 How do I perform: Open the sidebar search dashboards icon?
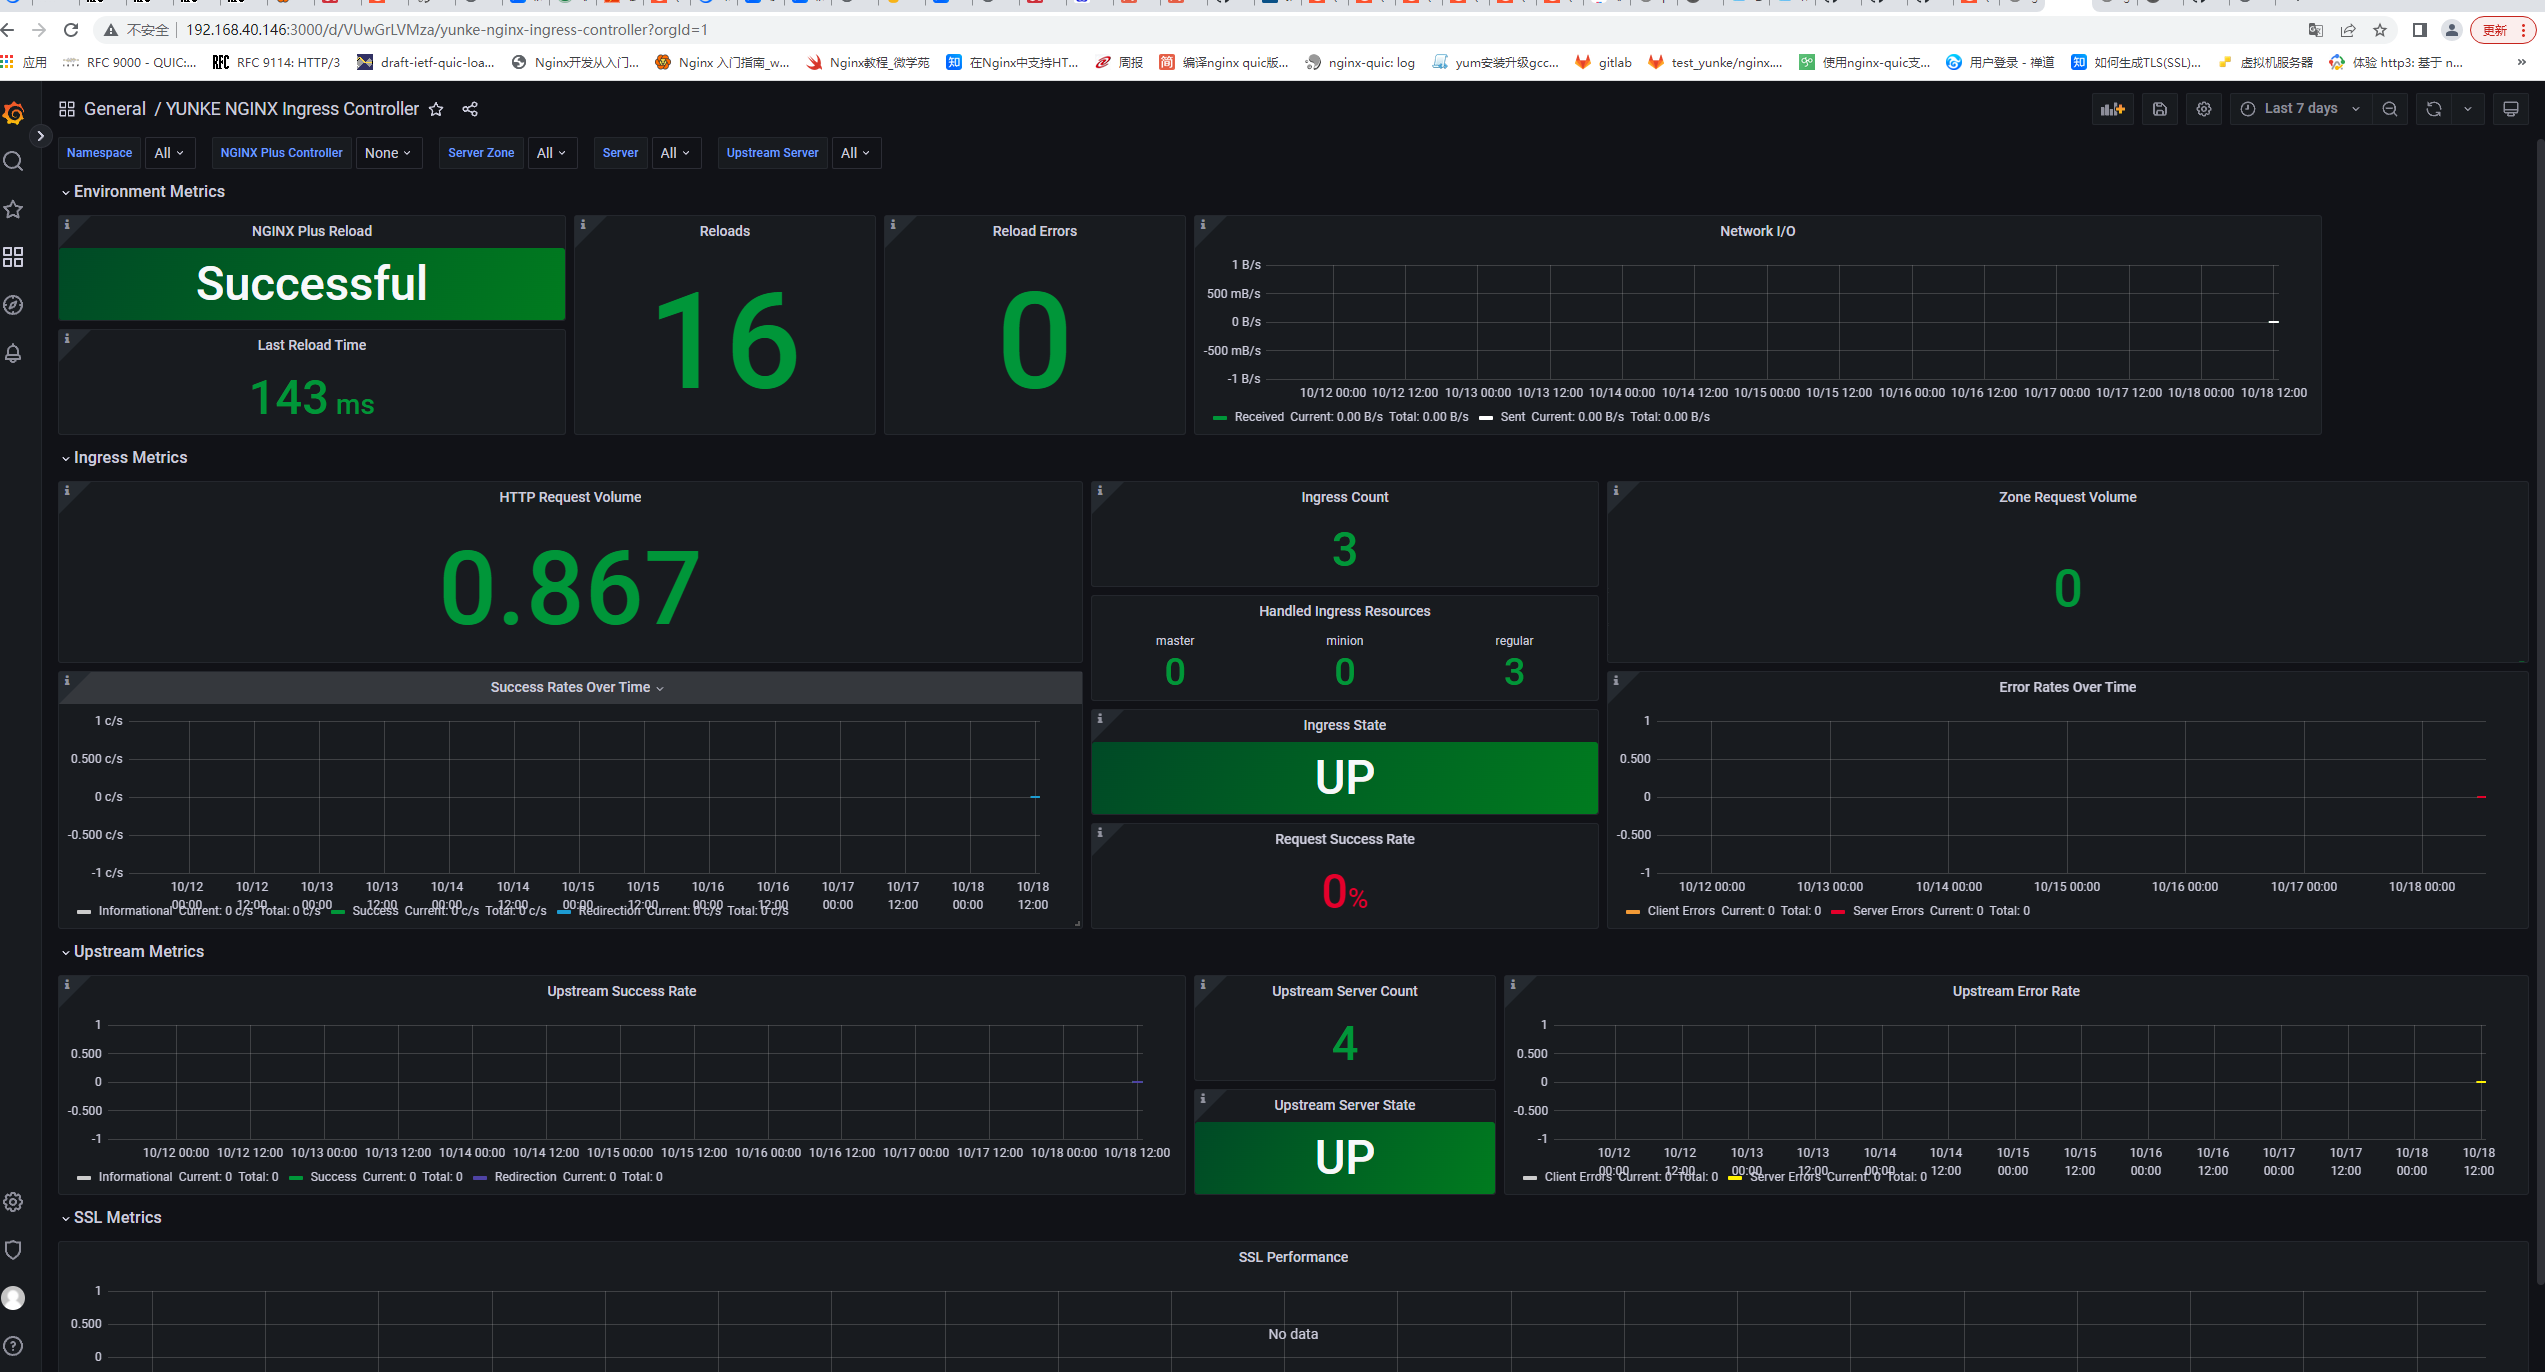tap(13, 161)
